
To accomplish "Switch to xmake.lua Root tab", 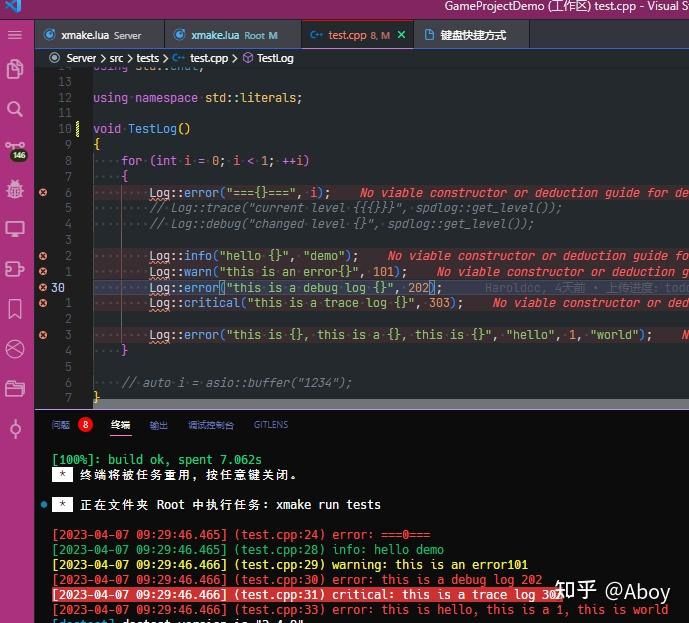I will 233,35.
